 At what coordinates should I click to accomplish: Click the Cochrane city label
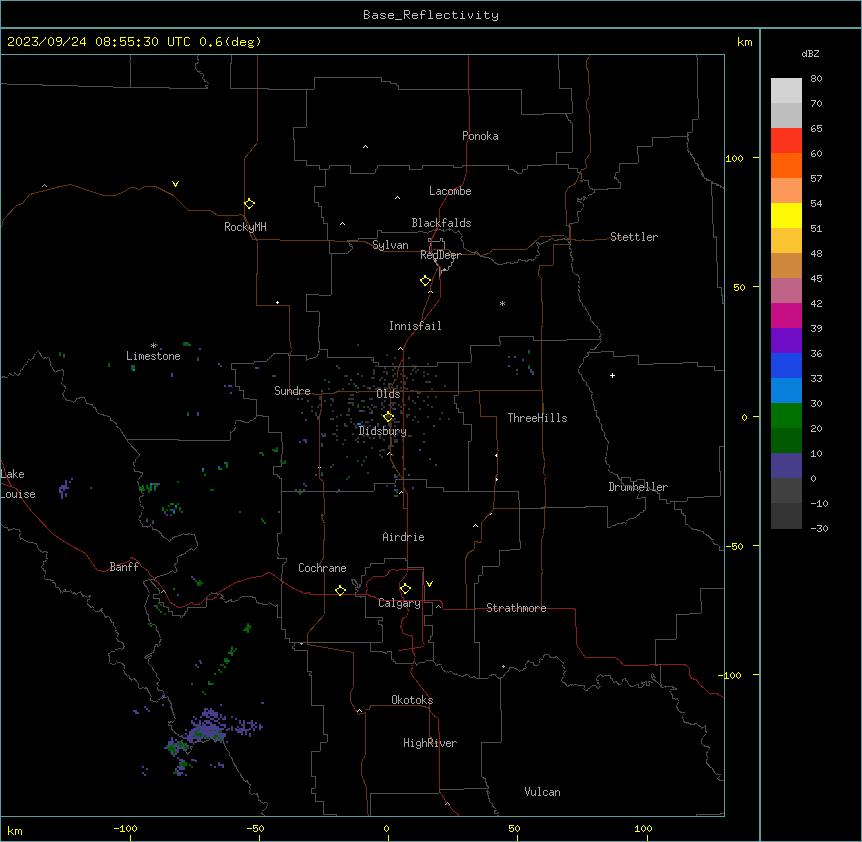[322, 568]
